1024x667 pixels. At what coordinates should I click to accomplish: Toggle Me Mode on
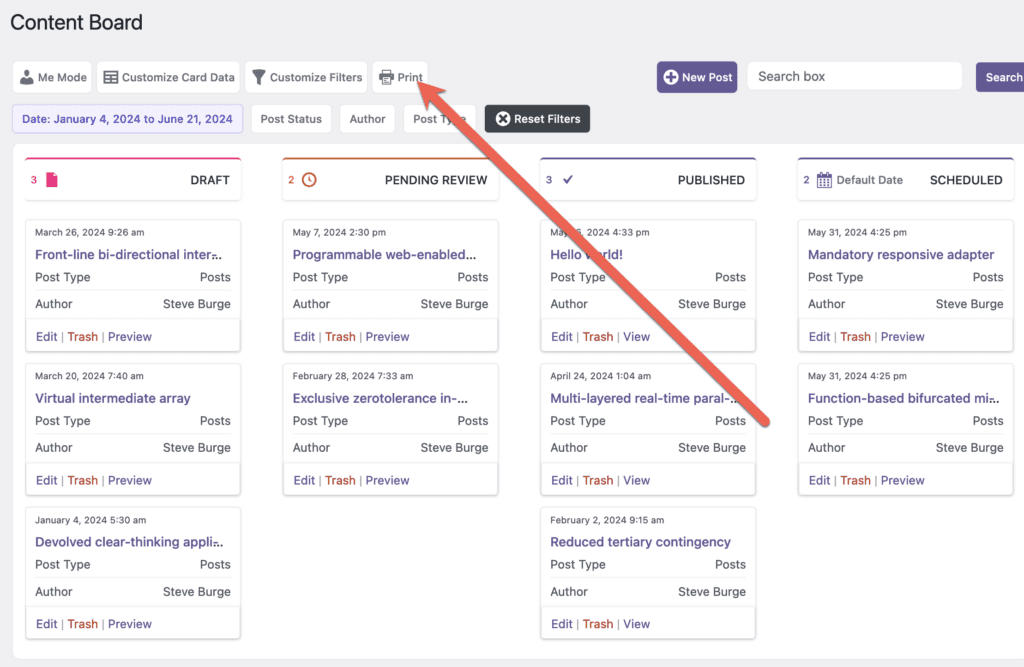pos(50,76)
